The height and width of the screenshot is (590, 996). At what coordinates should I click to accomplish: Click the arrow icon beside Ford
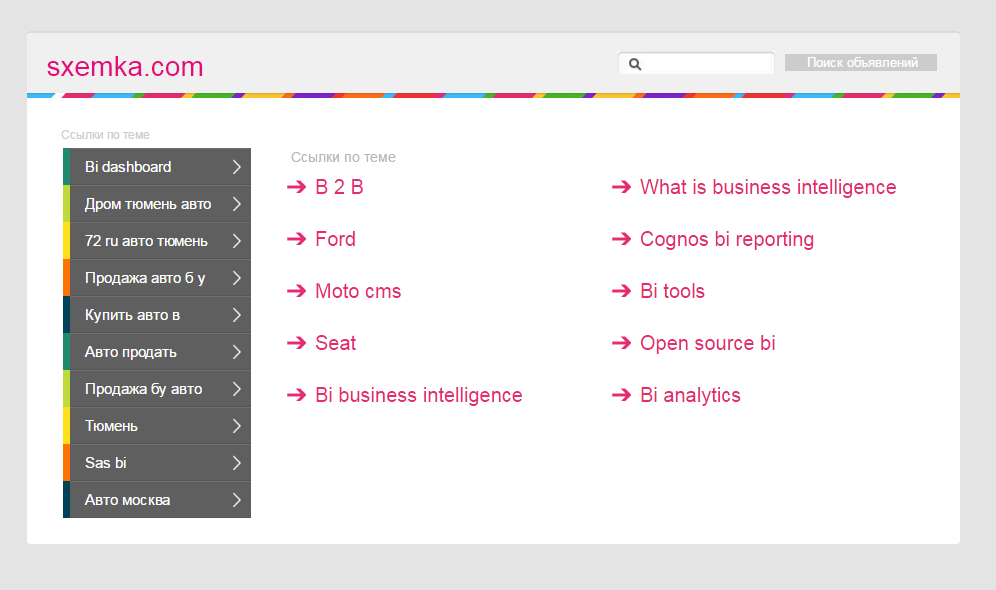point(296,239)
